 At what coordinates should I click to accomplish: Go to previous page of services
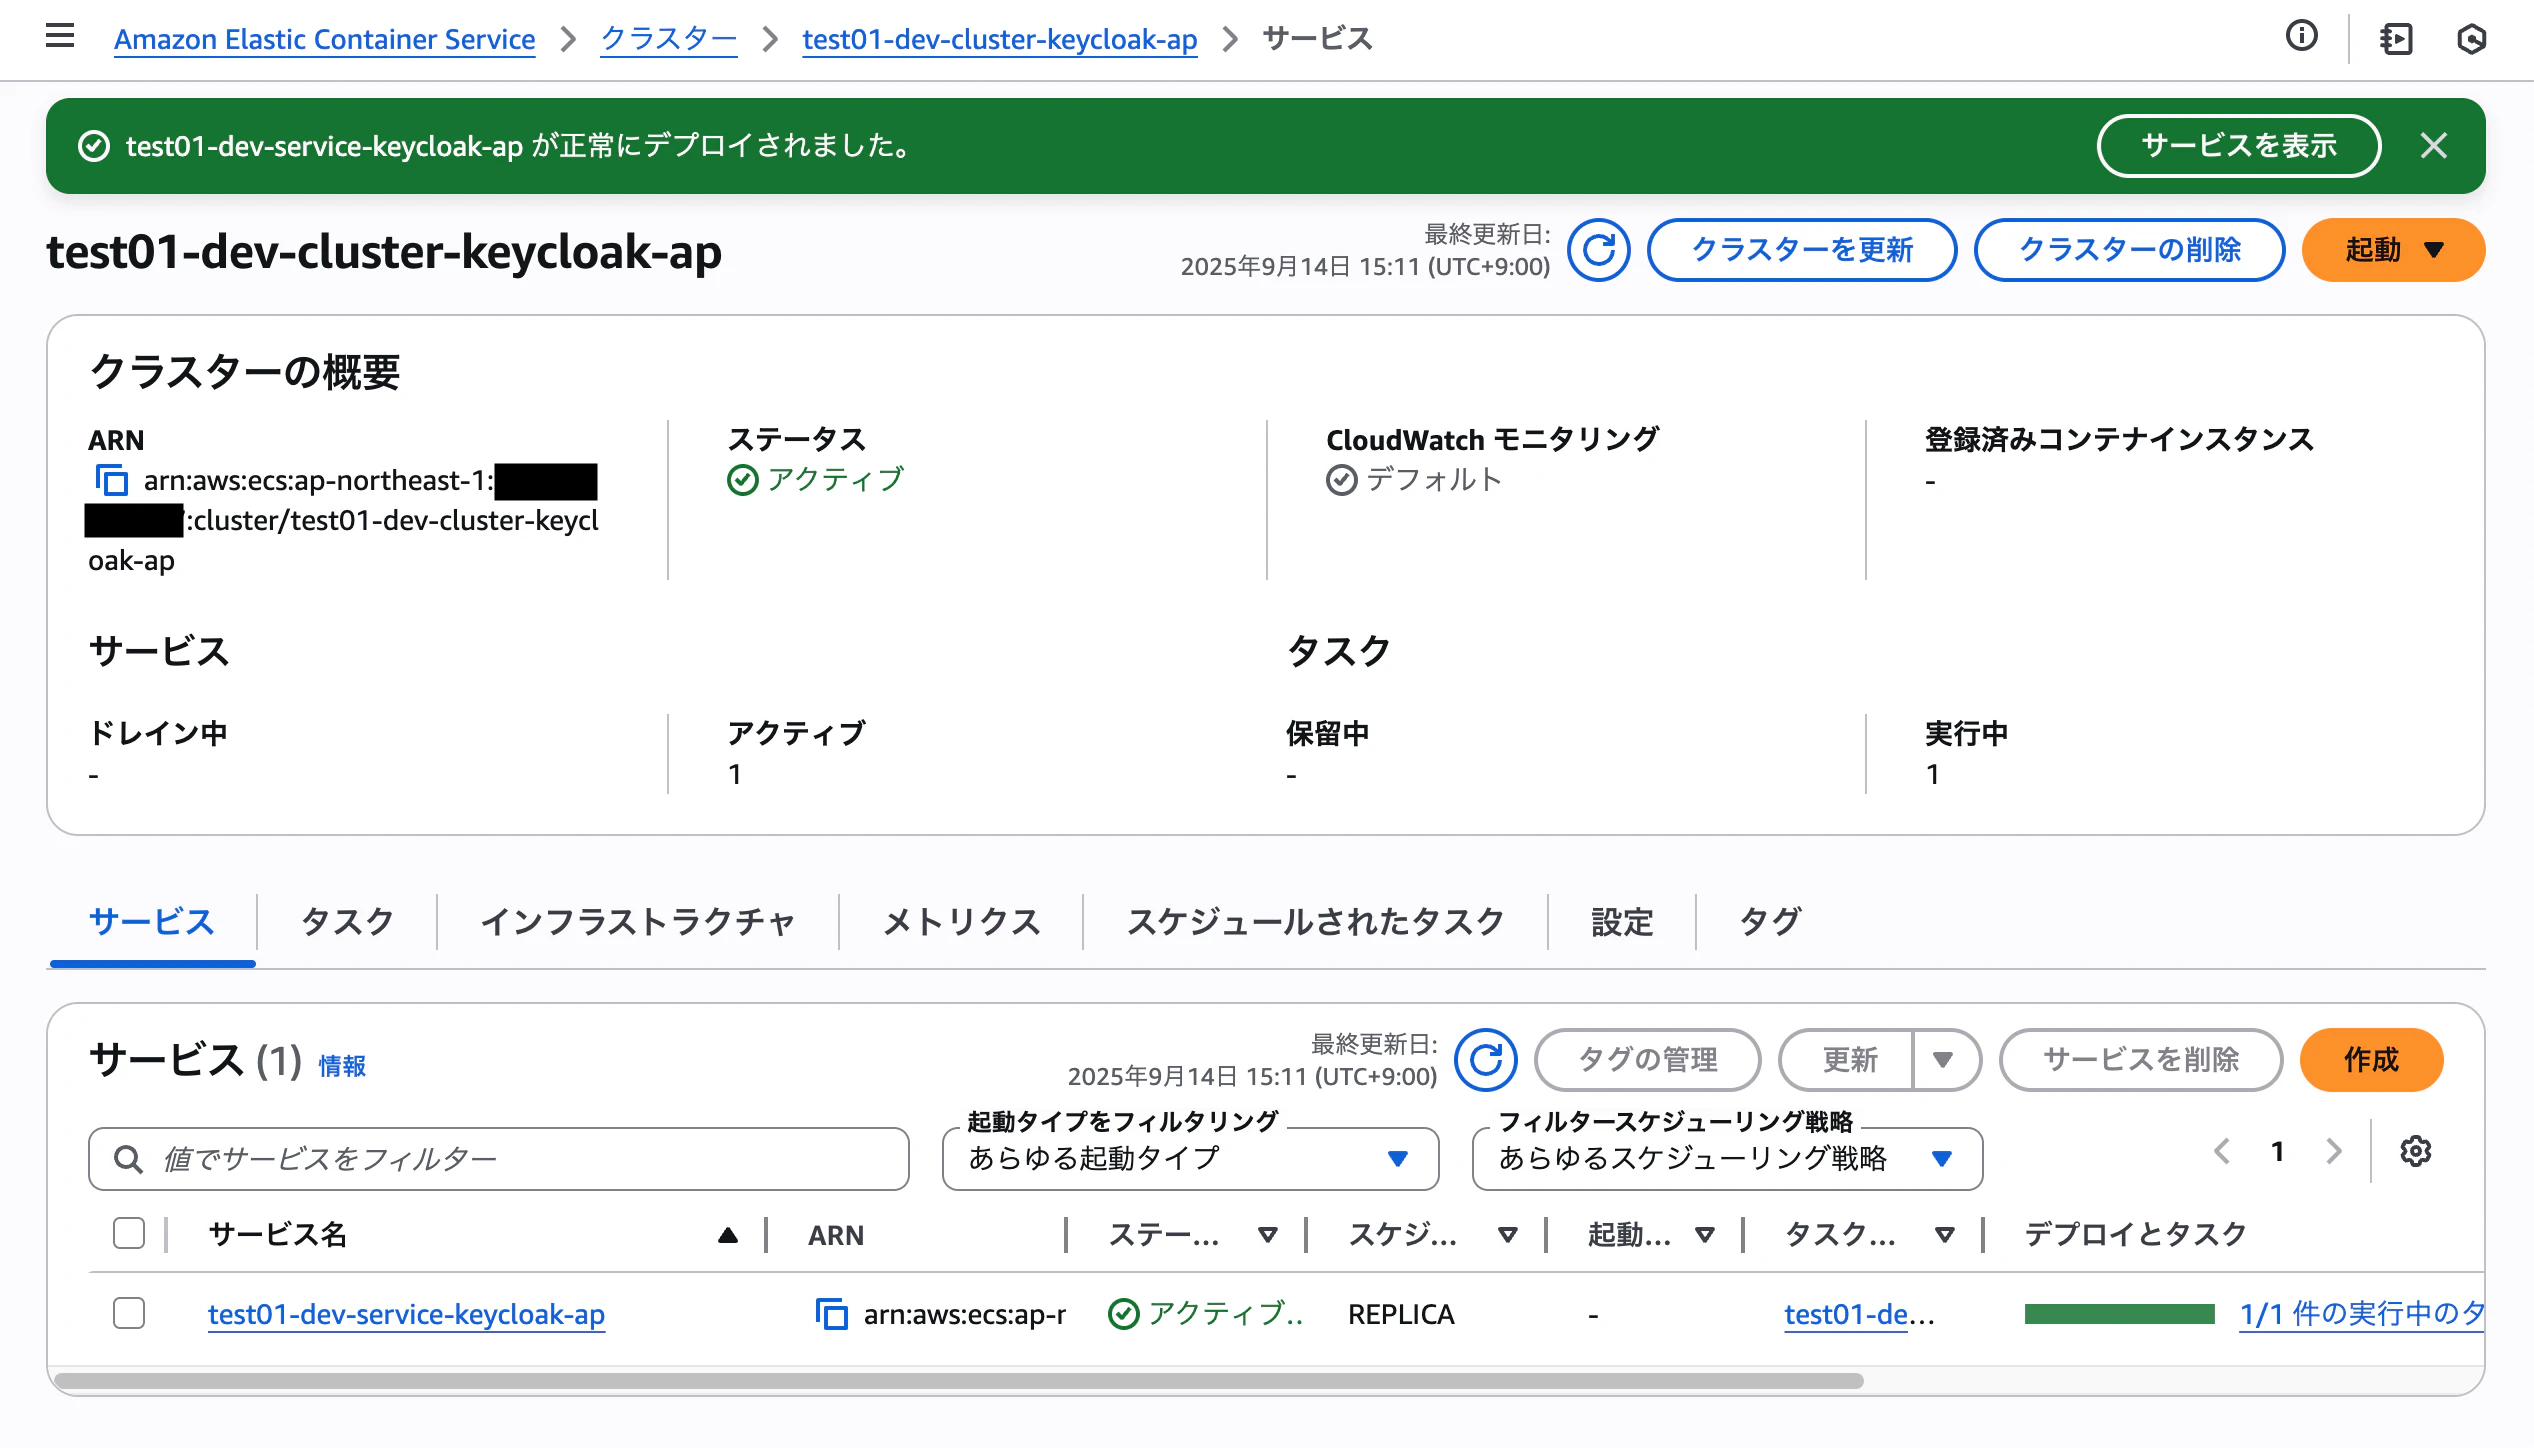coord(2221,1151)
